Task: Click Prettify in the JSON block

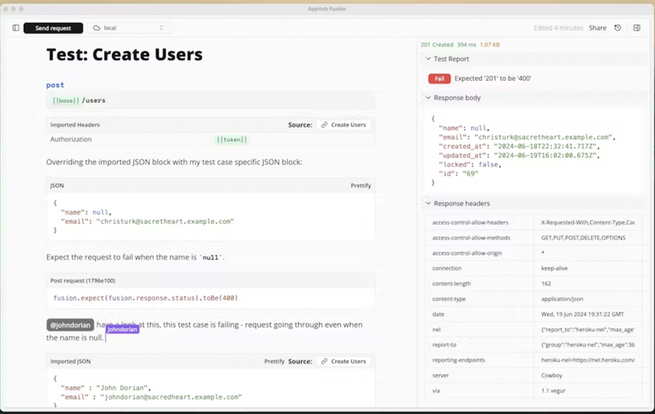Action: tap(361, 185)
